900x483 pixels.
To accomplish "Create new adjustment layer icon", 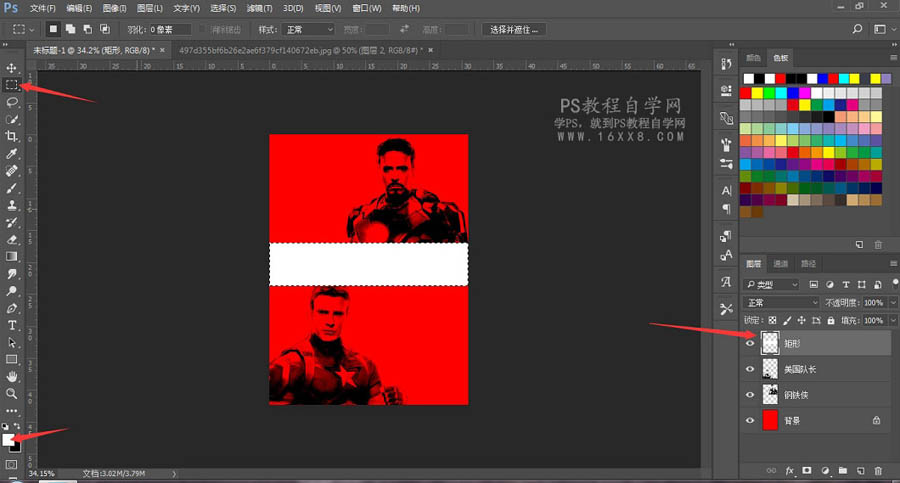I will [825, 471].
